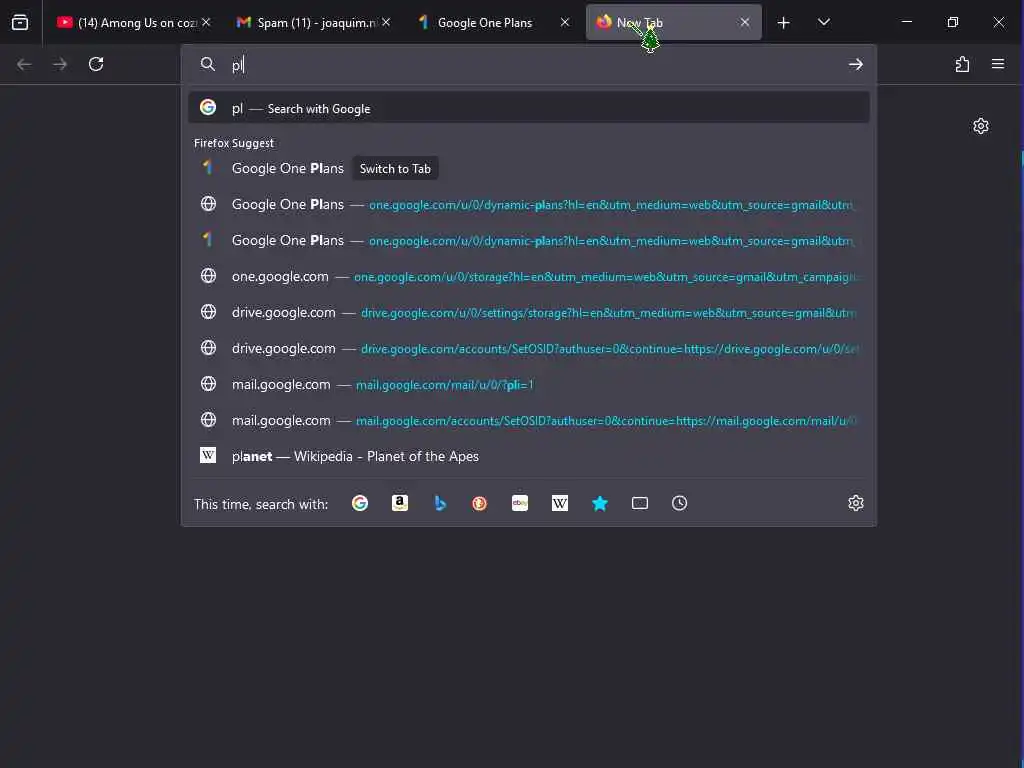The image size is (1024, 768).
Task: Click the Back navigation arrow
Action: coord(24,64)
